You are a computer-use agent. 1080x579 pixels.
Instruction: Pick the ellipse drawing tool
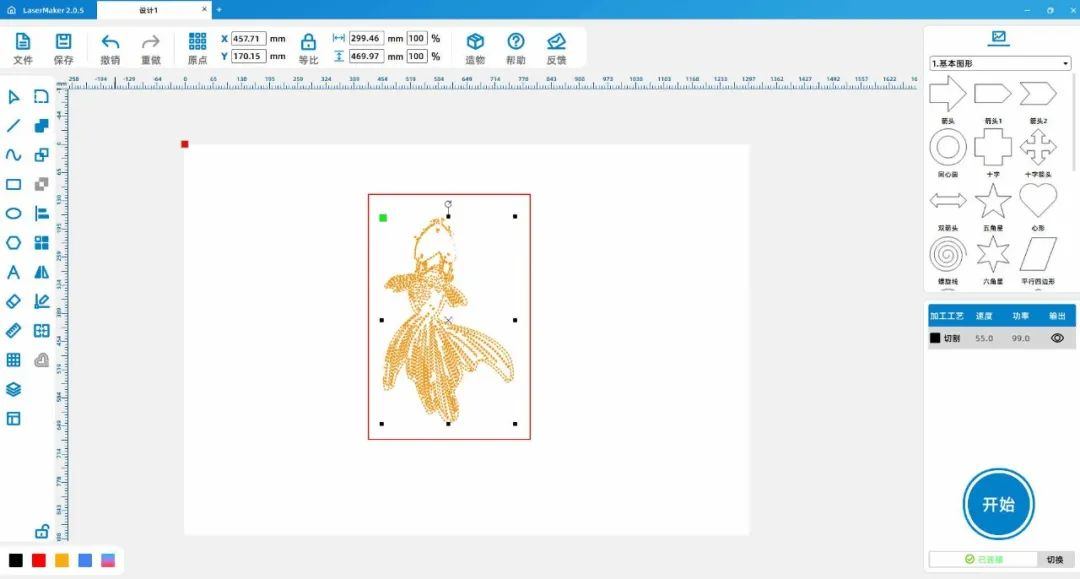[x=14, y=213]
